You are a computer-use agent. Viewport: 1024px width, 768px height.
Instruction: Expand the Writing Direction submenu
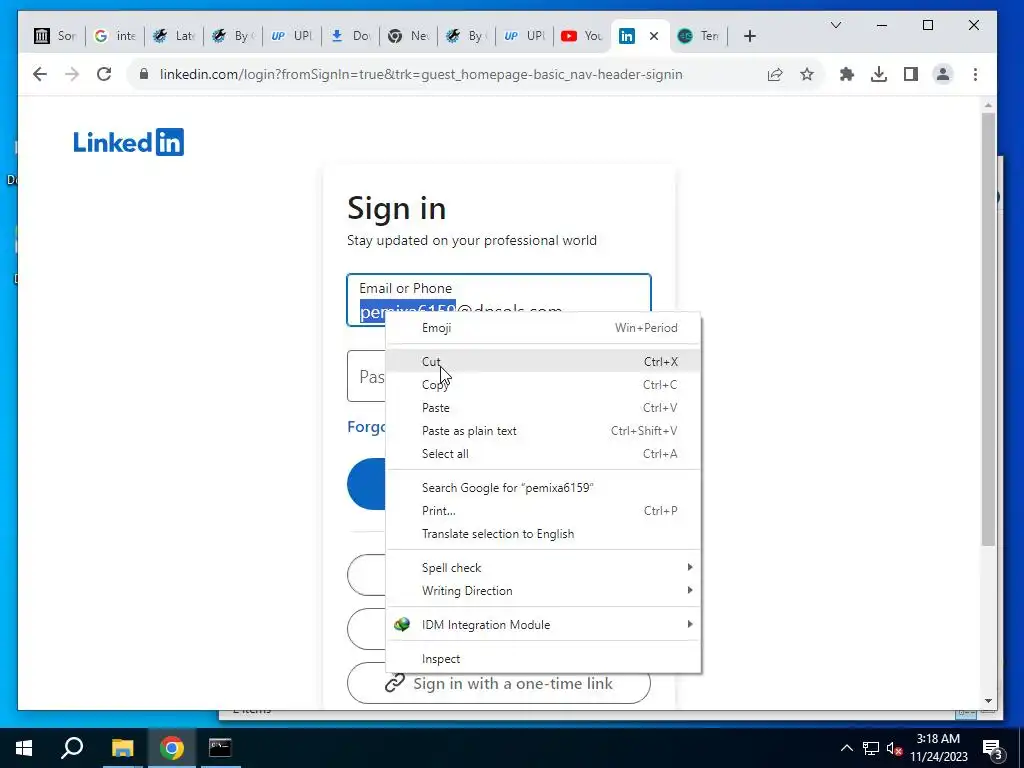pyautogui.click(x=543, y=590)
